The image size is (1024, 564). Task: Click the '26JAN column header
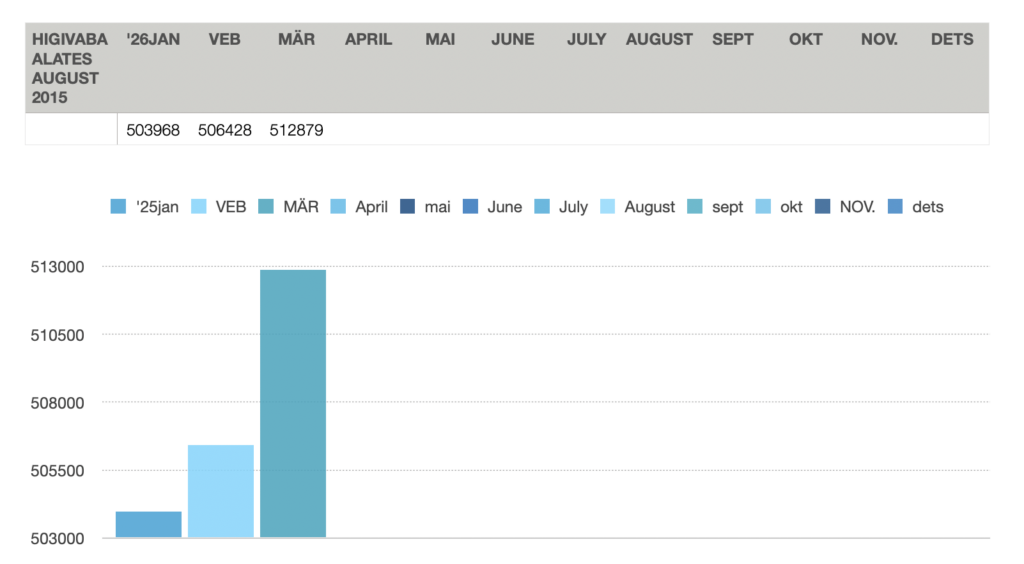click(153, 40)
